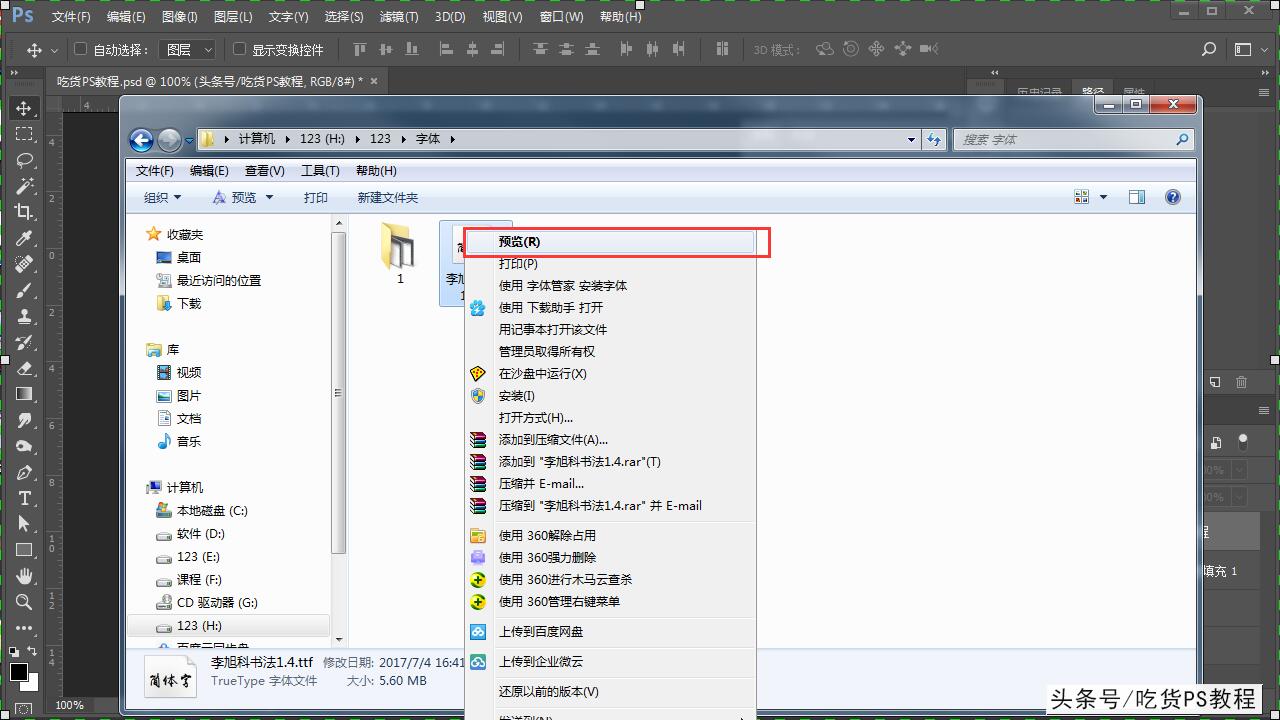Open the 图层 auto-select dropdown

188,49
